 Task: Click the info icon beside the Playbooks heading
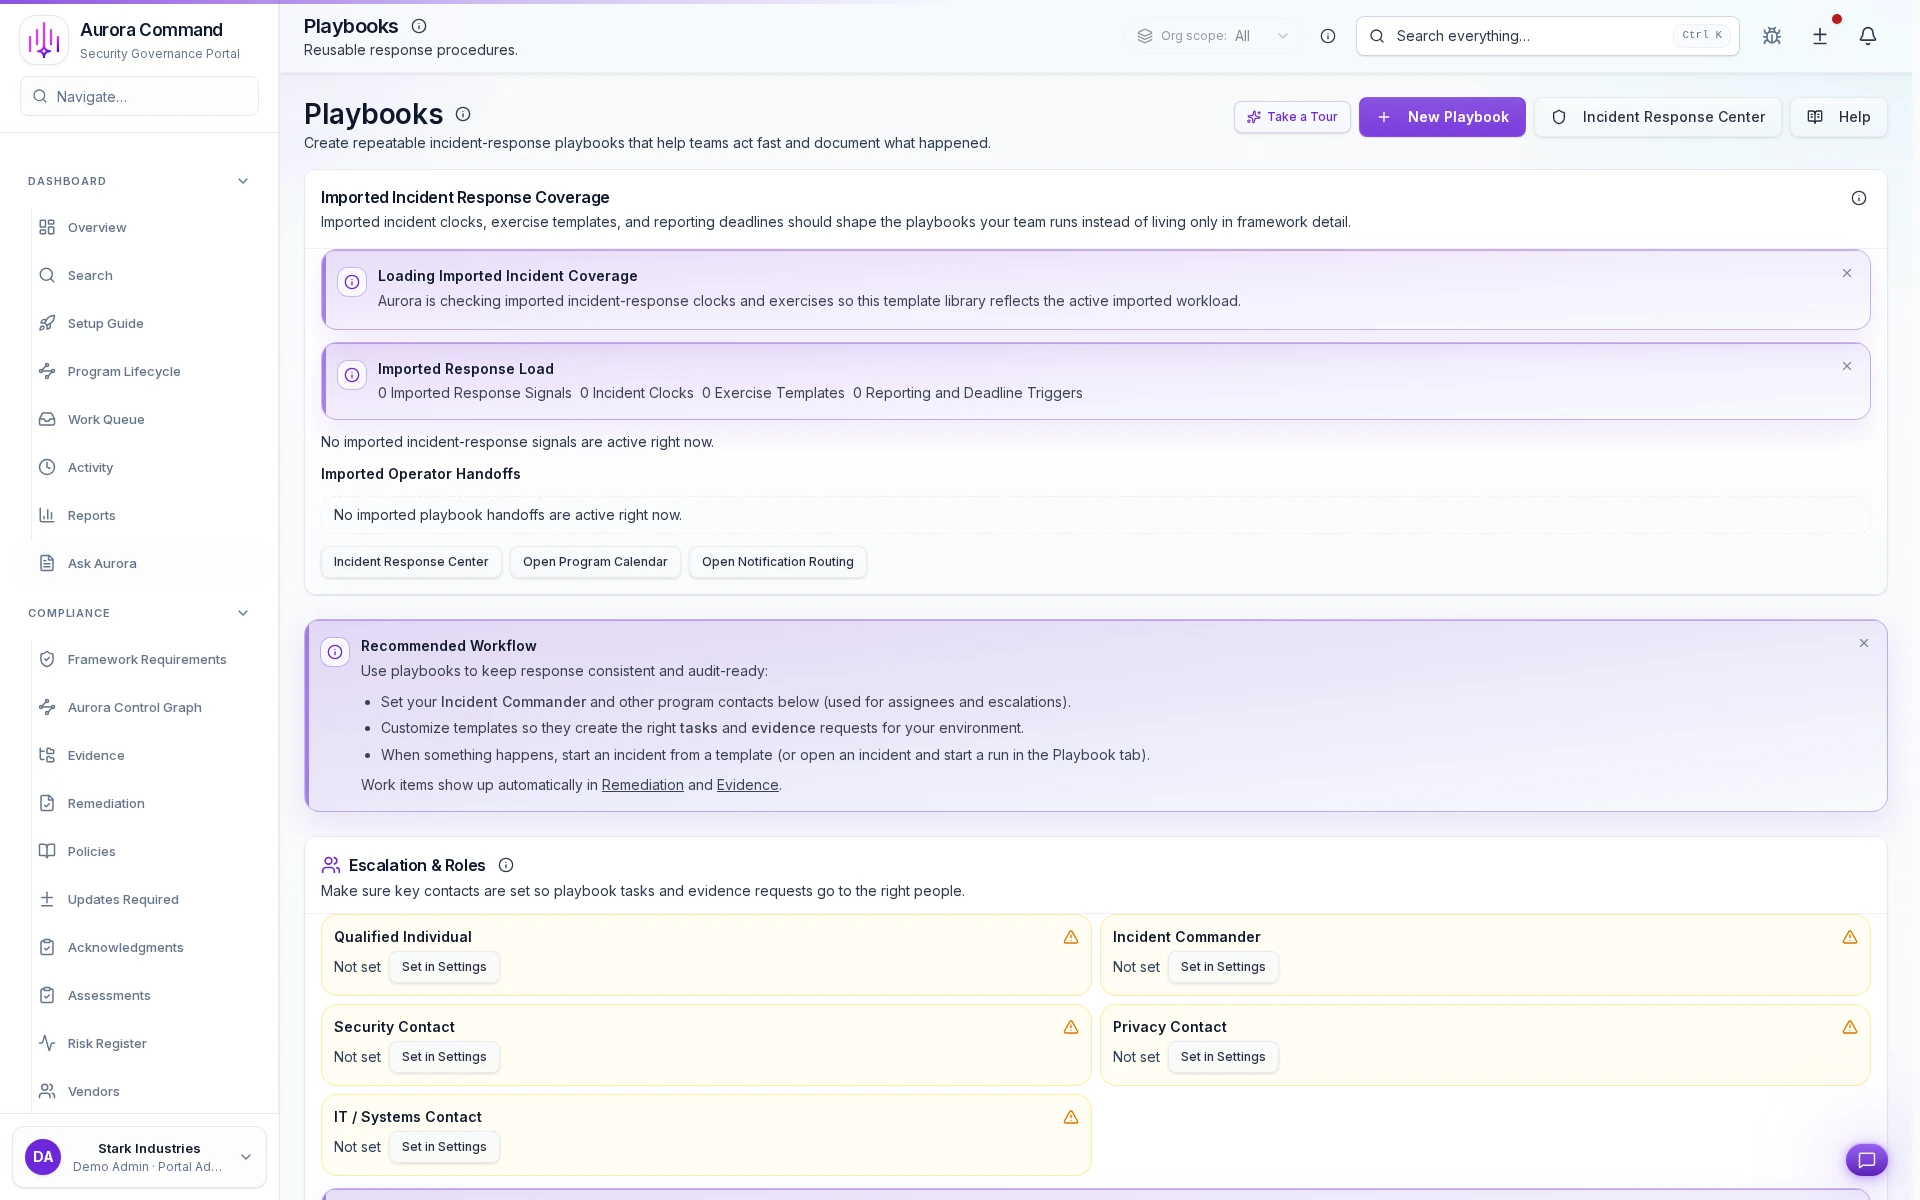[x=463, y=114]
